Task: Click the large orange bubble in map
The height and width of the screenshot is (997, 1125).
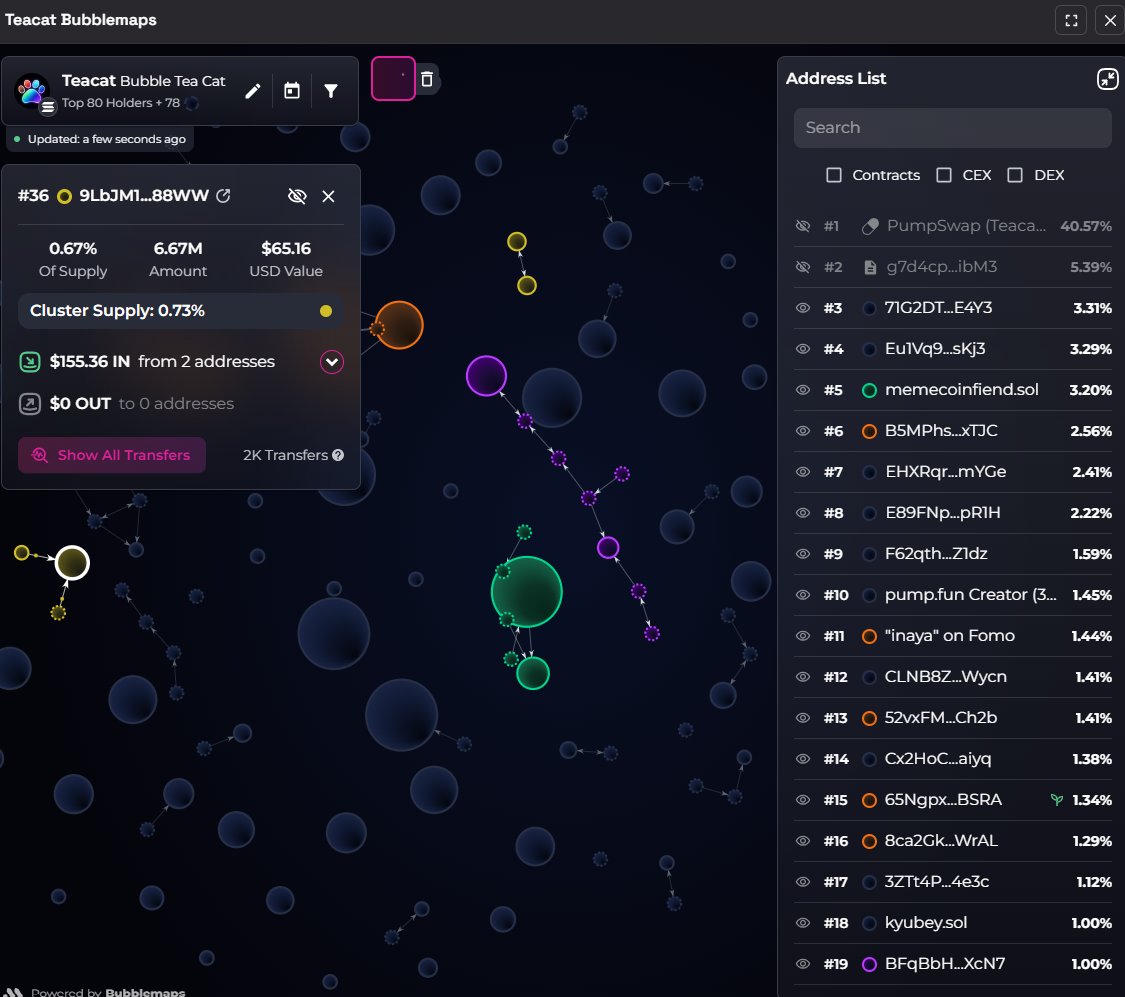Action: point(399,325)
